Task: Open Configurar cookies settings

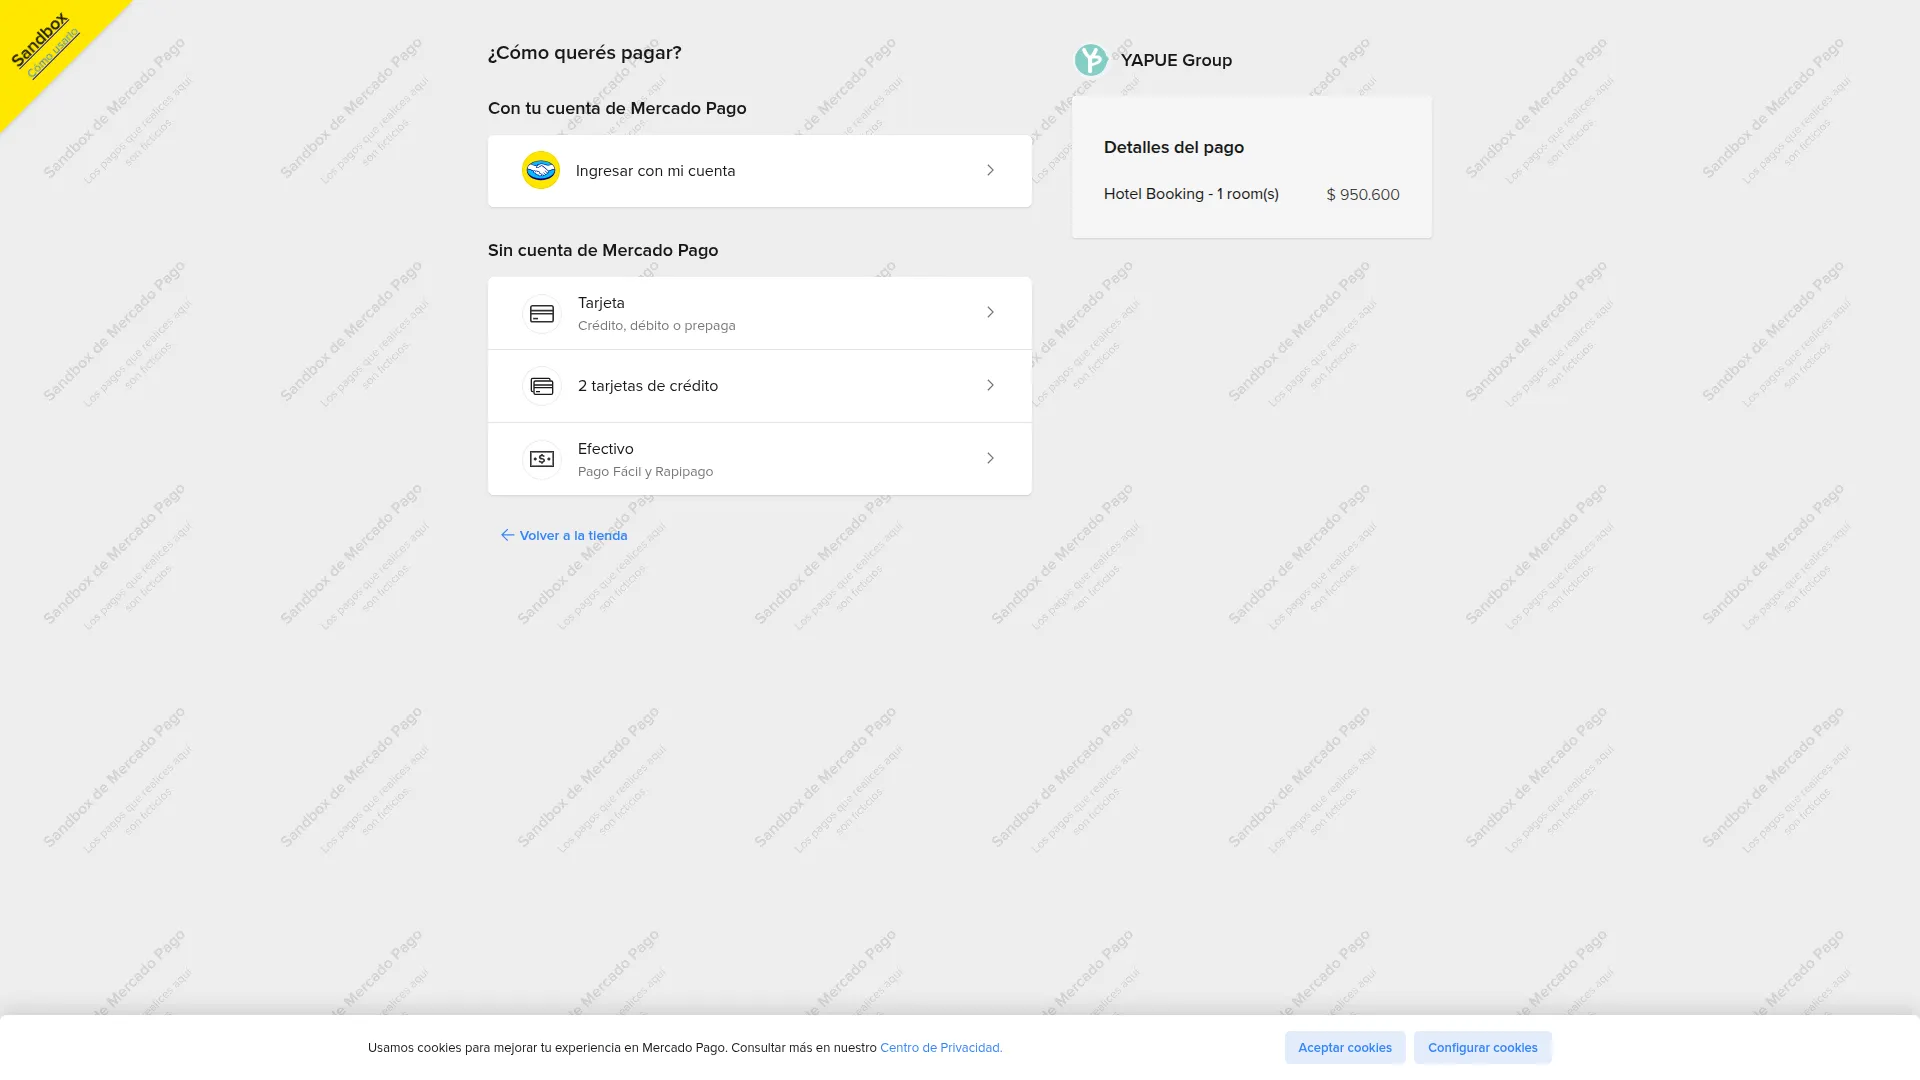Action: tap(1483, 1047)
